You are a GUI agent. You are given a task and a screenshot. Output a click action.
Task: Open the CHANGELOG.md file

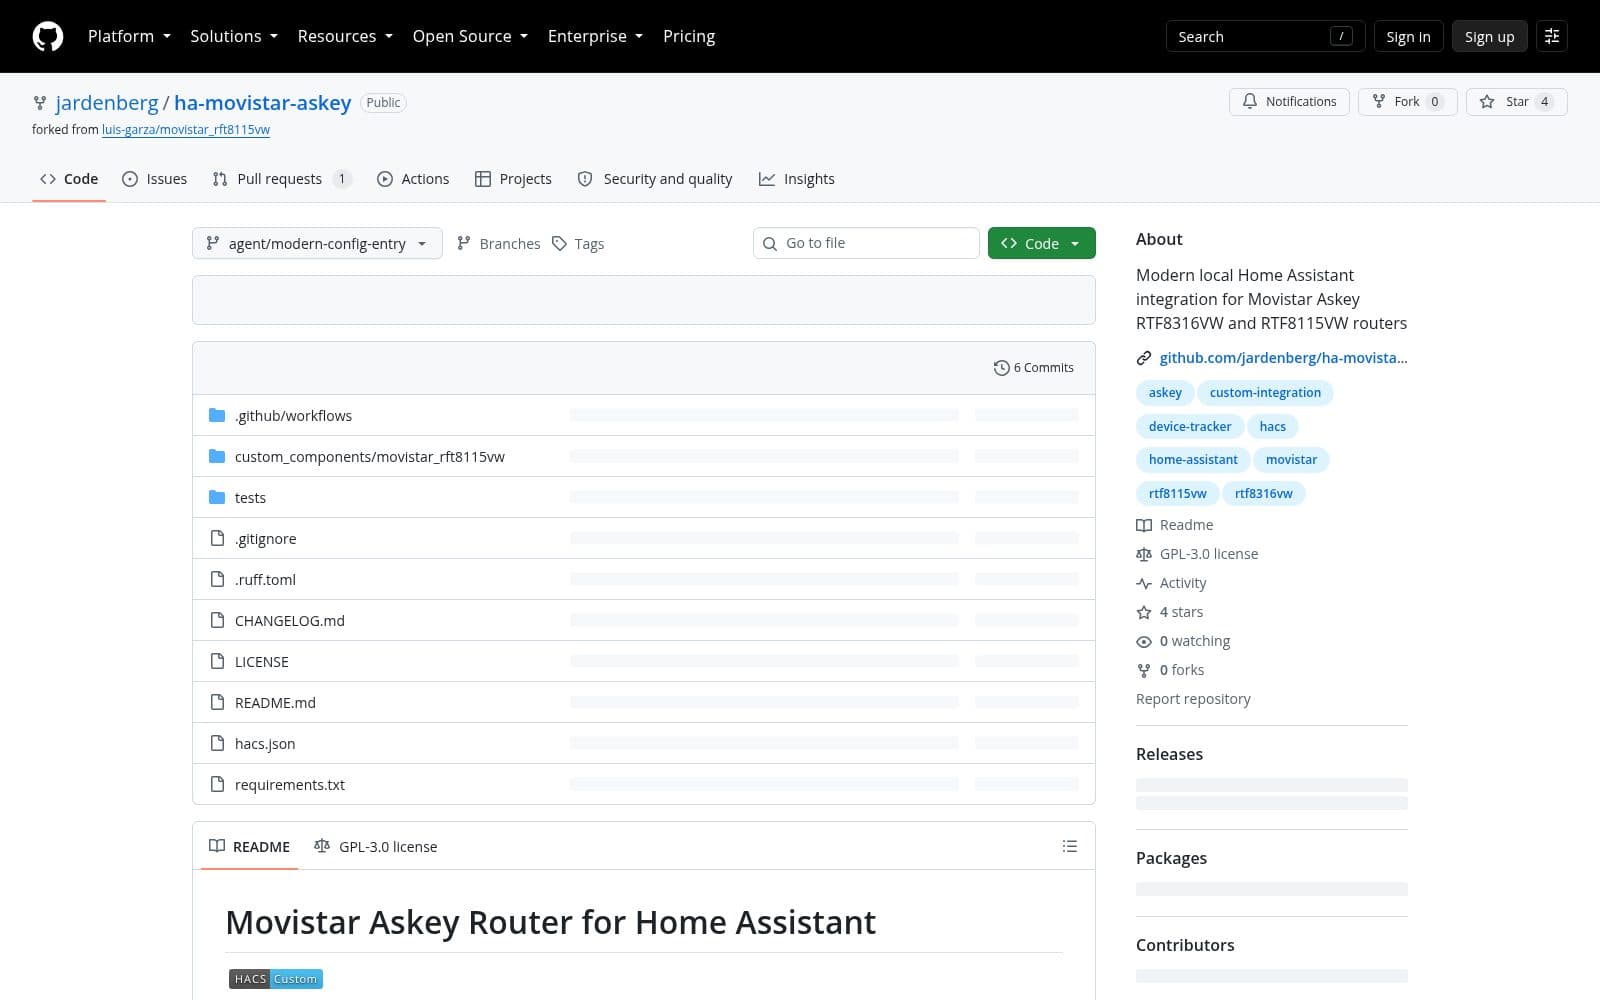[290, 621]
